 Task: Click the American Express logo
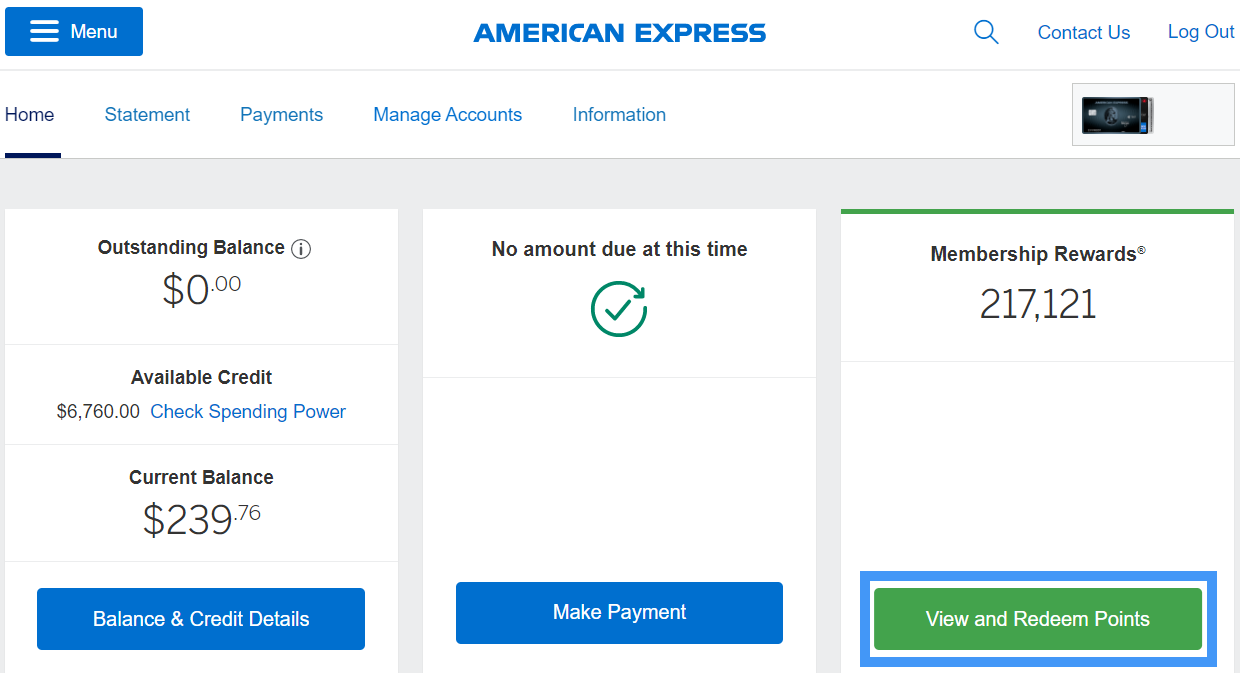pyautogui.click(x=620, y=33)
